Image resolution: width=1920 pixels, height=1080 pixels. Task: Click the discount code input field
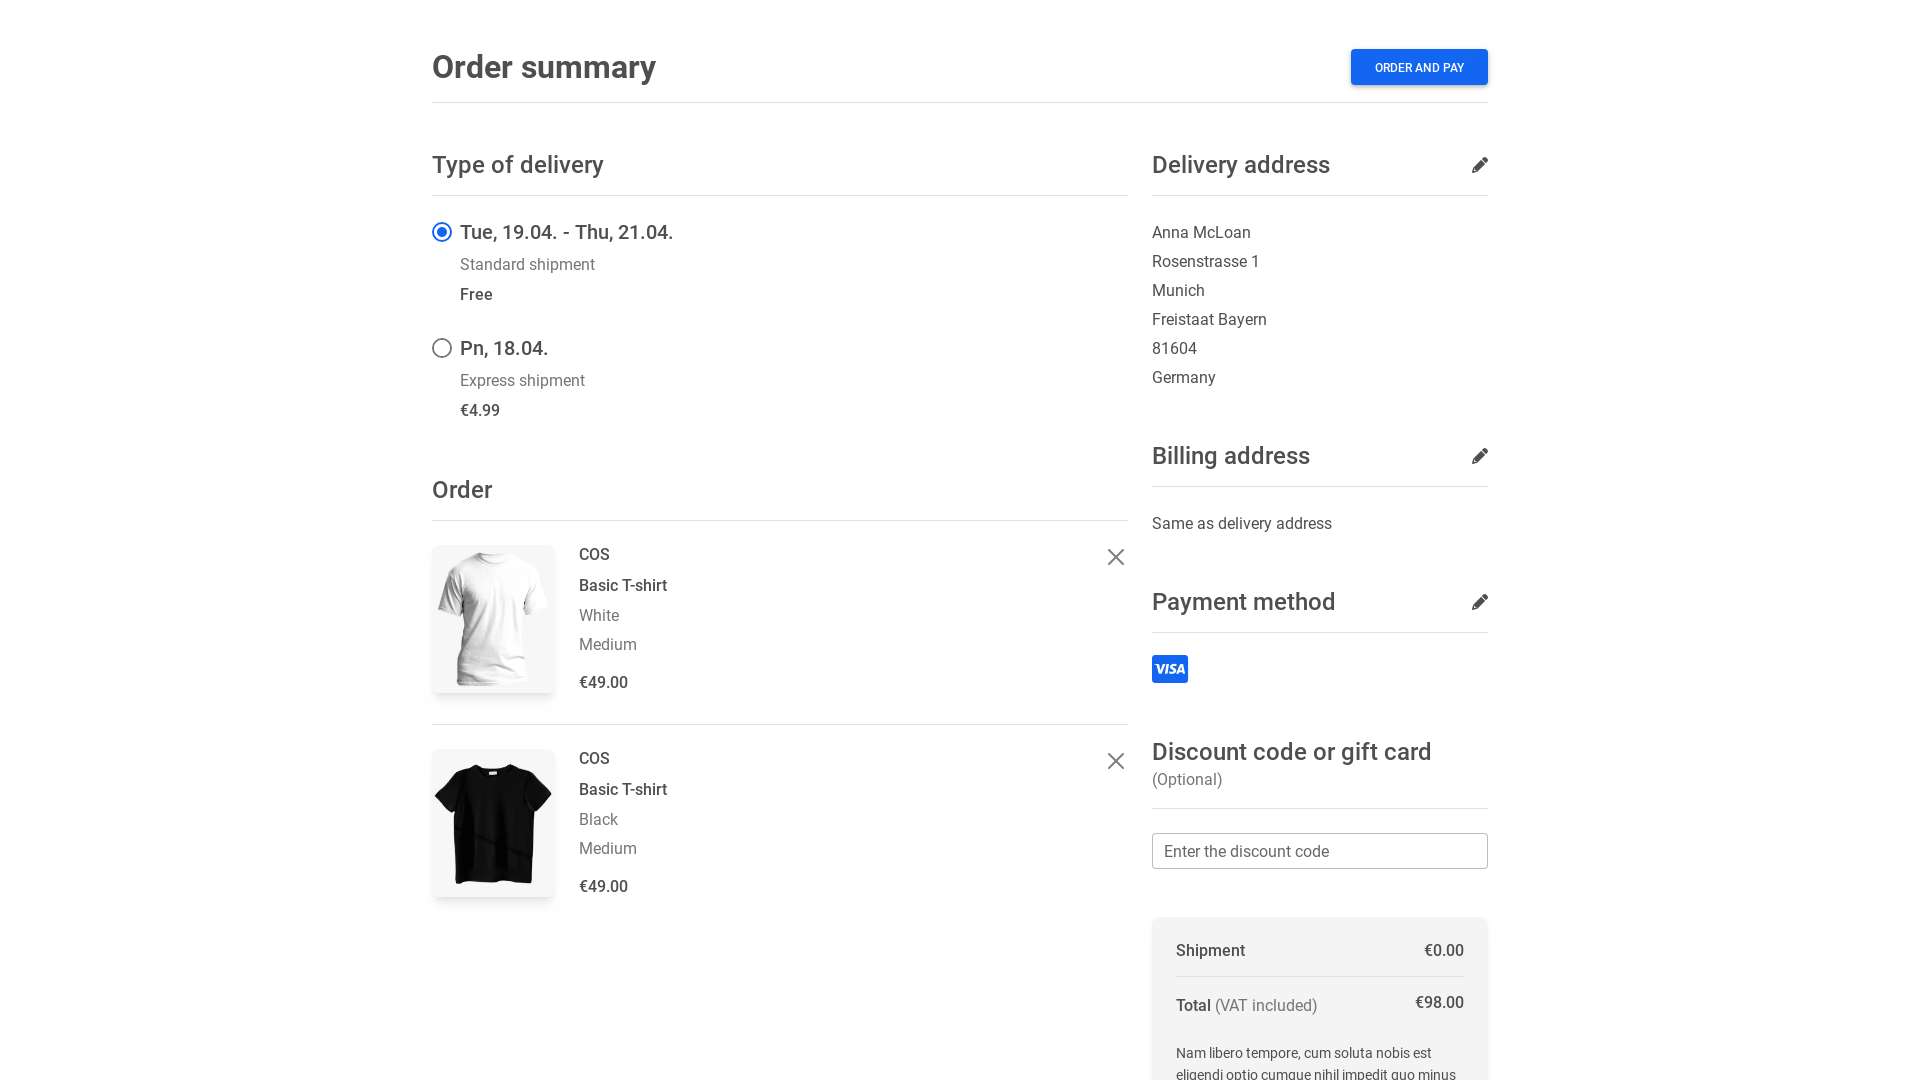(1319, 851)
